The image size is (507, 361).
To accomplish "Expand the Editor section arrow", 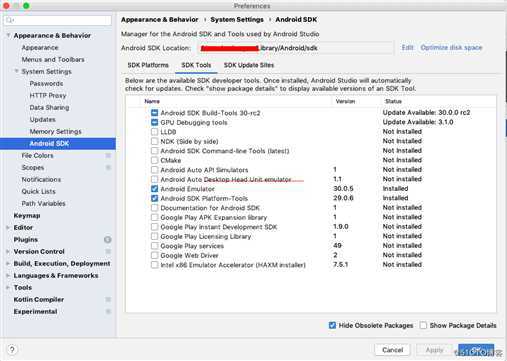I will pos(8,227).
